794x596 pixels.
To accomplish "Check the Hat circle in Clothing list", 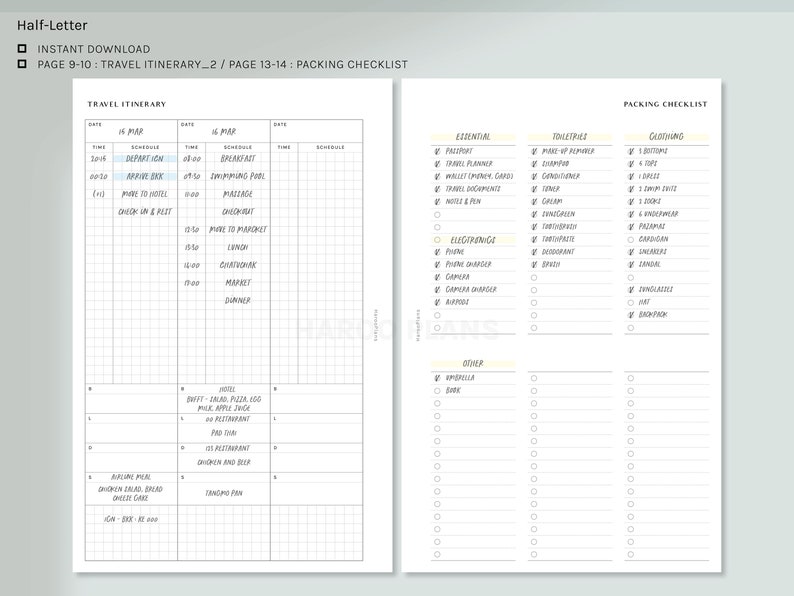I will (630, 302).
